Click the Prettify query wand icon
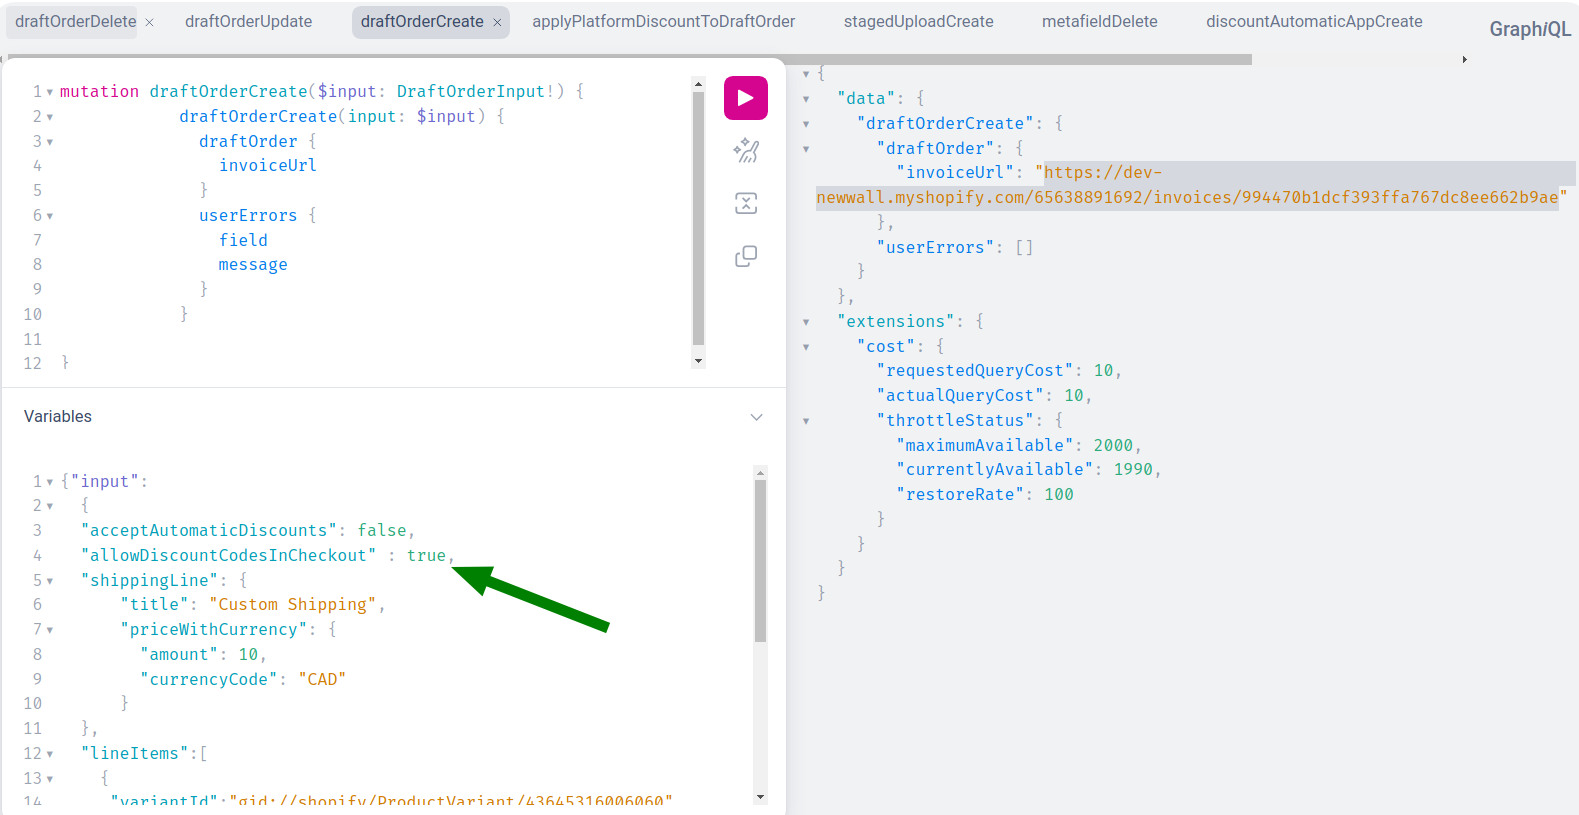 point(746,151)
